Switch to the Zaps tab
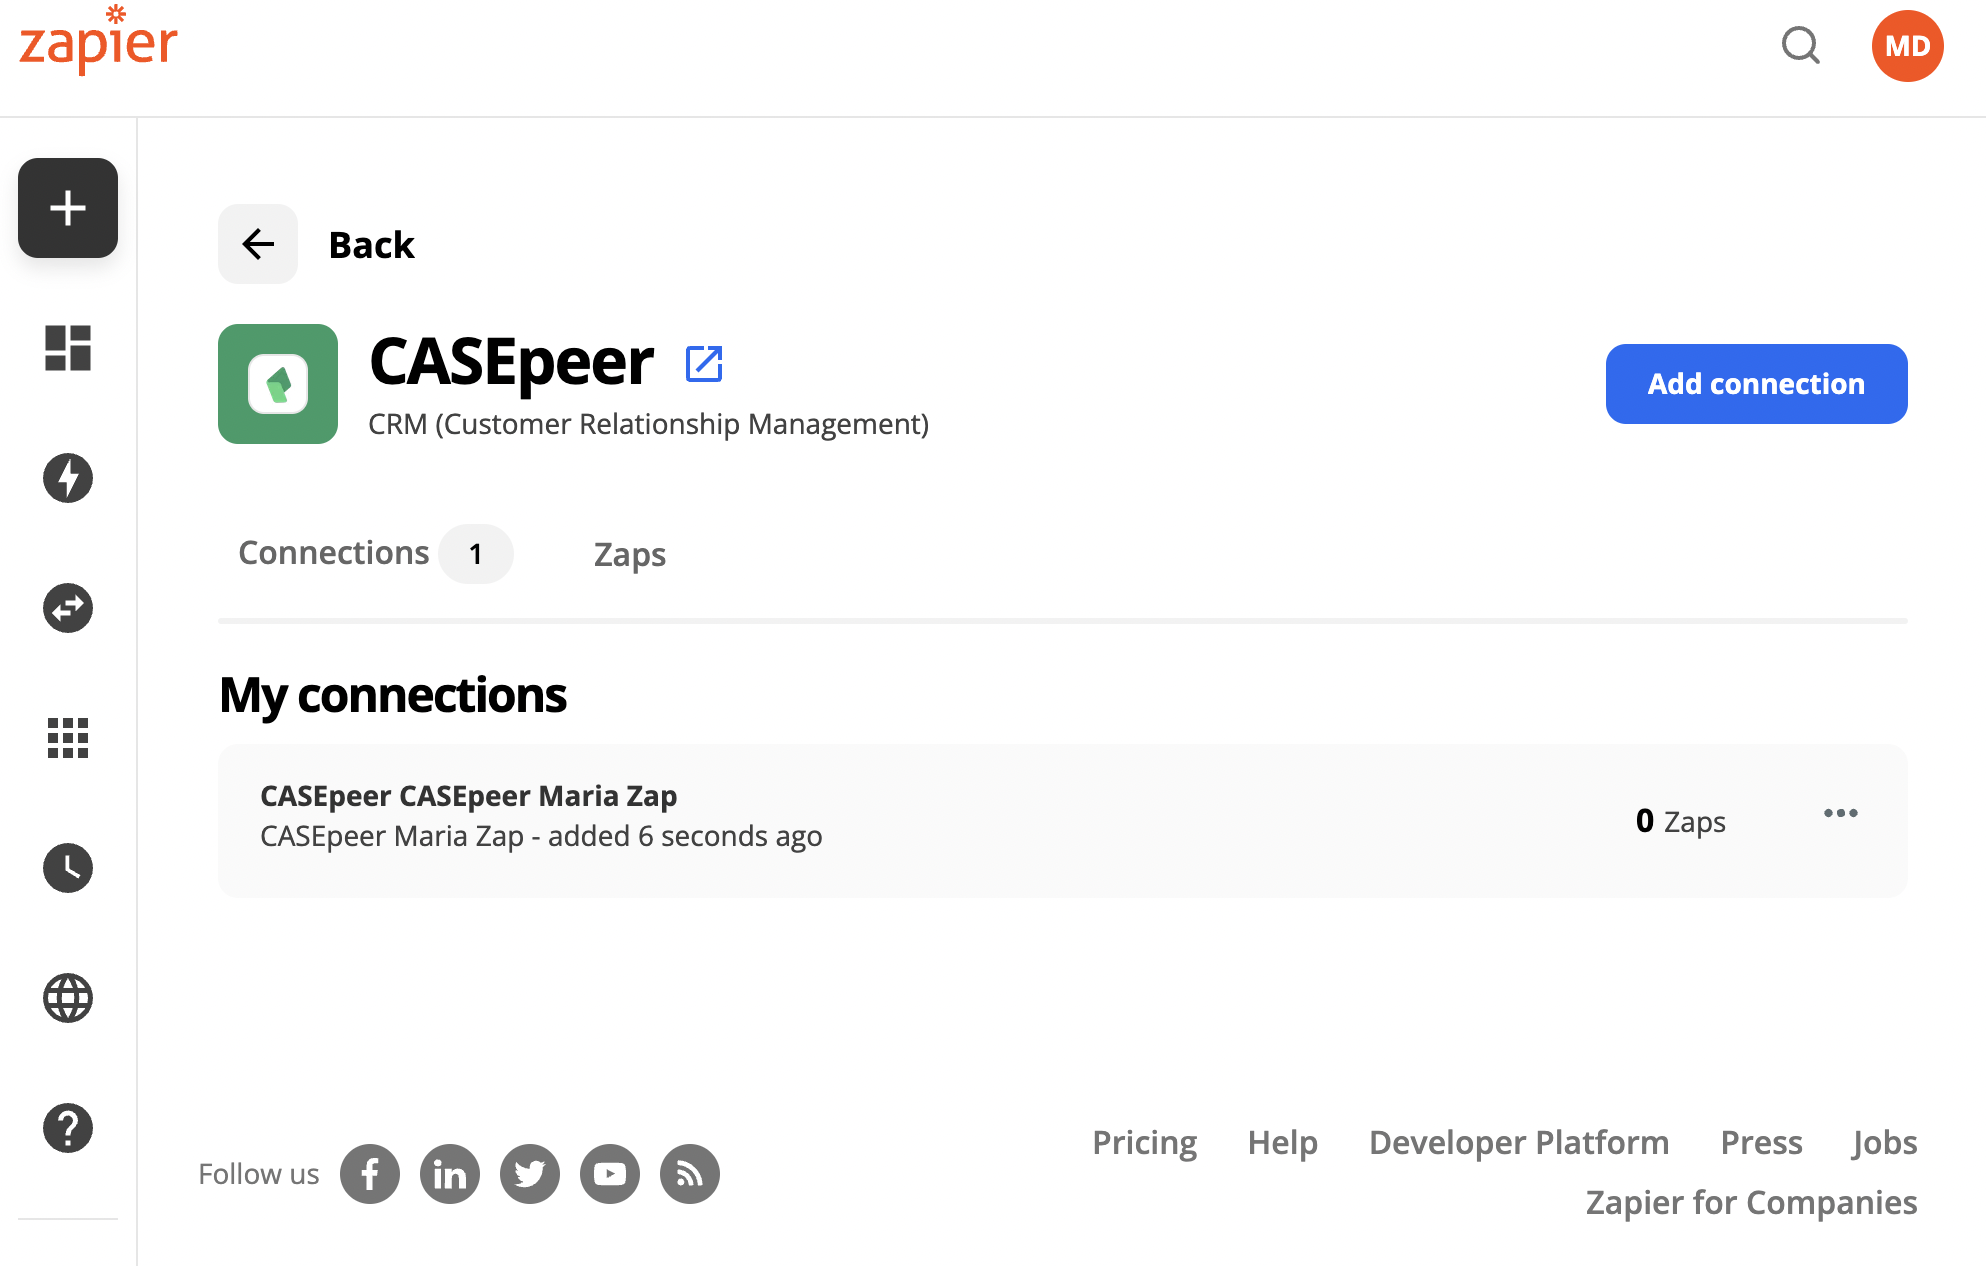 (629, 554)
